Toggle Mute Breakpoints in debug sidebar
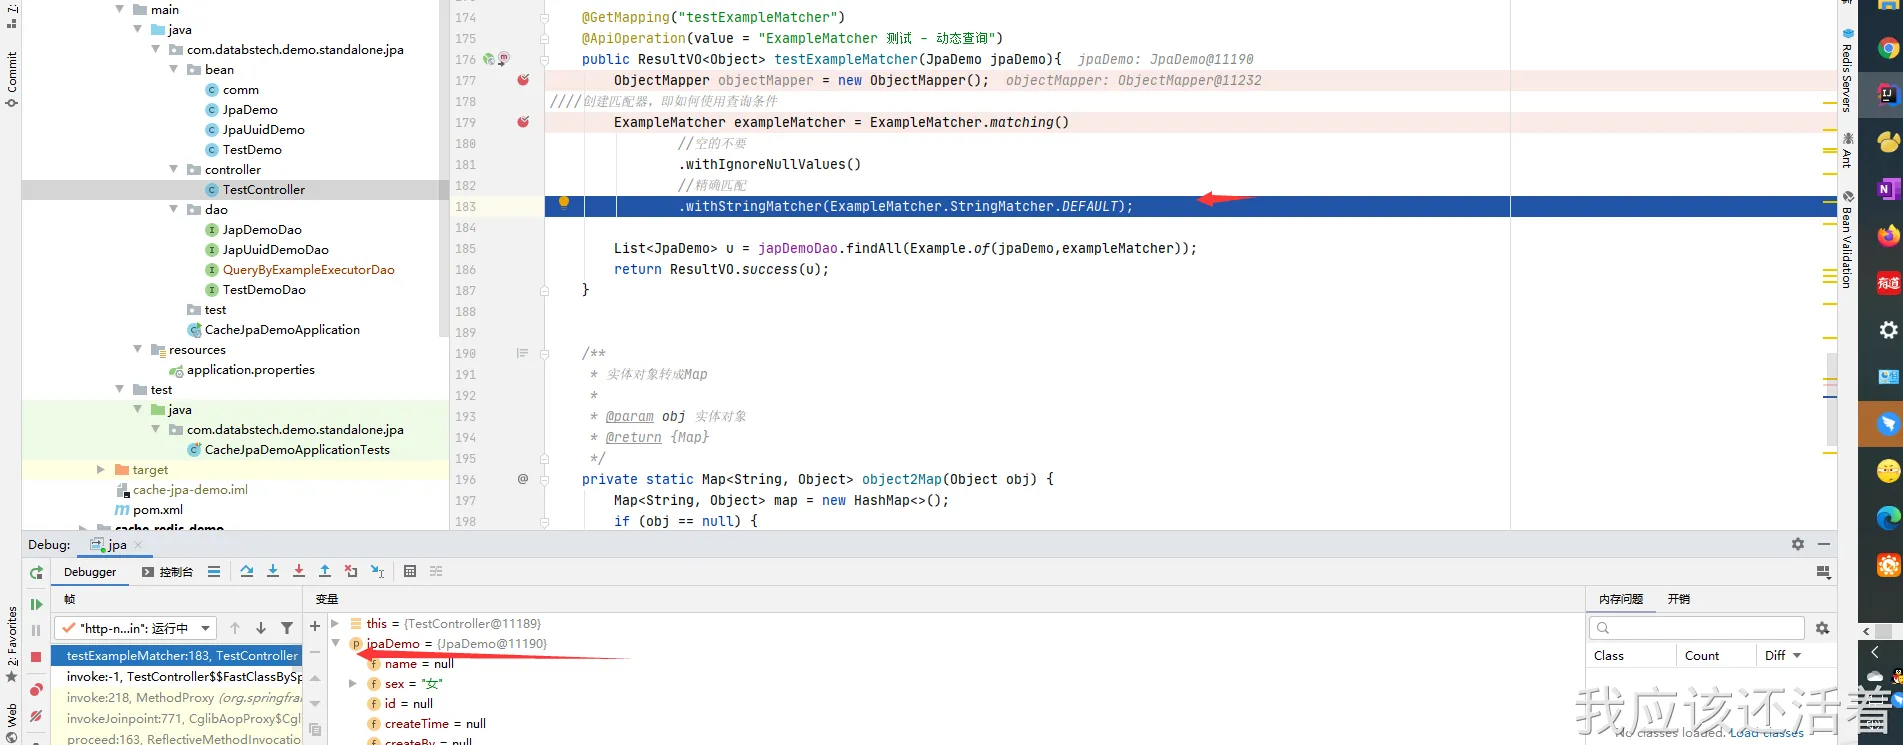Image resolution: width=1903 pixels, height=745 pixels. (x=36, y=716)
